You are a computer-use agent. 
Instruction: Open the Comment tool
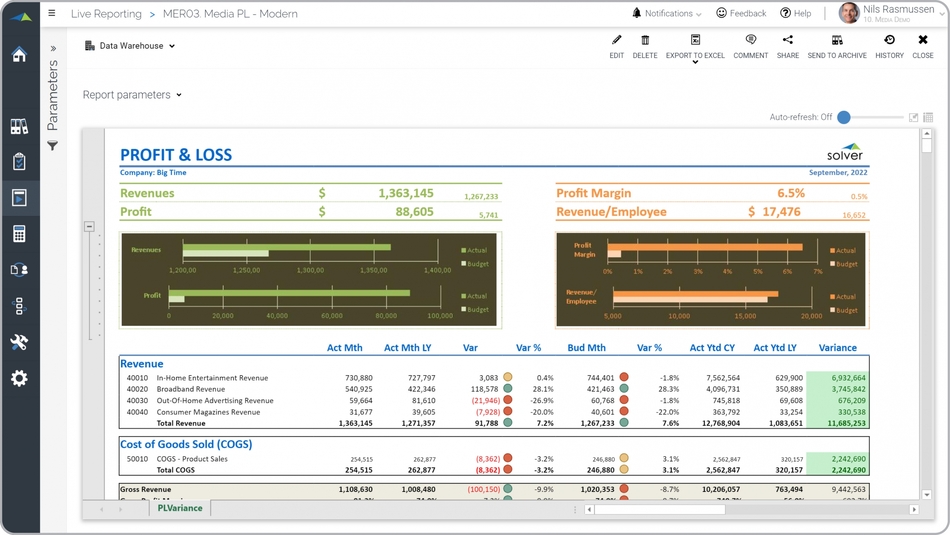tap(750, 41)
